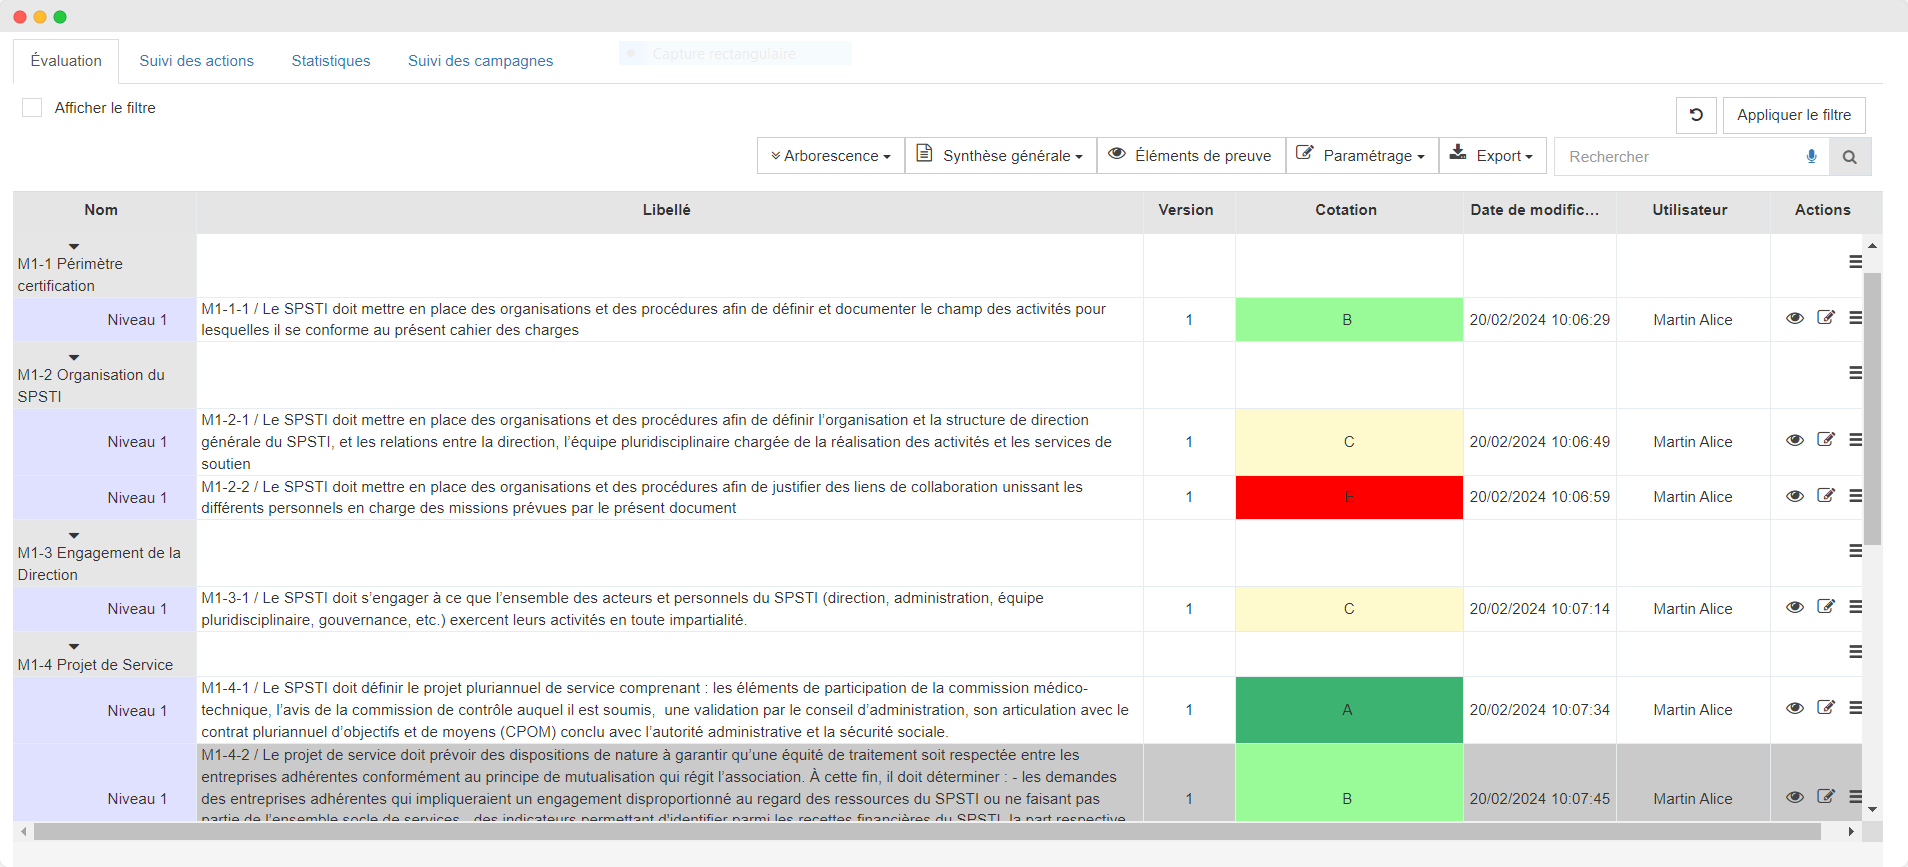Switch to Suivi des actions tab
1908x867 pixels.
(x=197, y=61)
